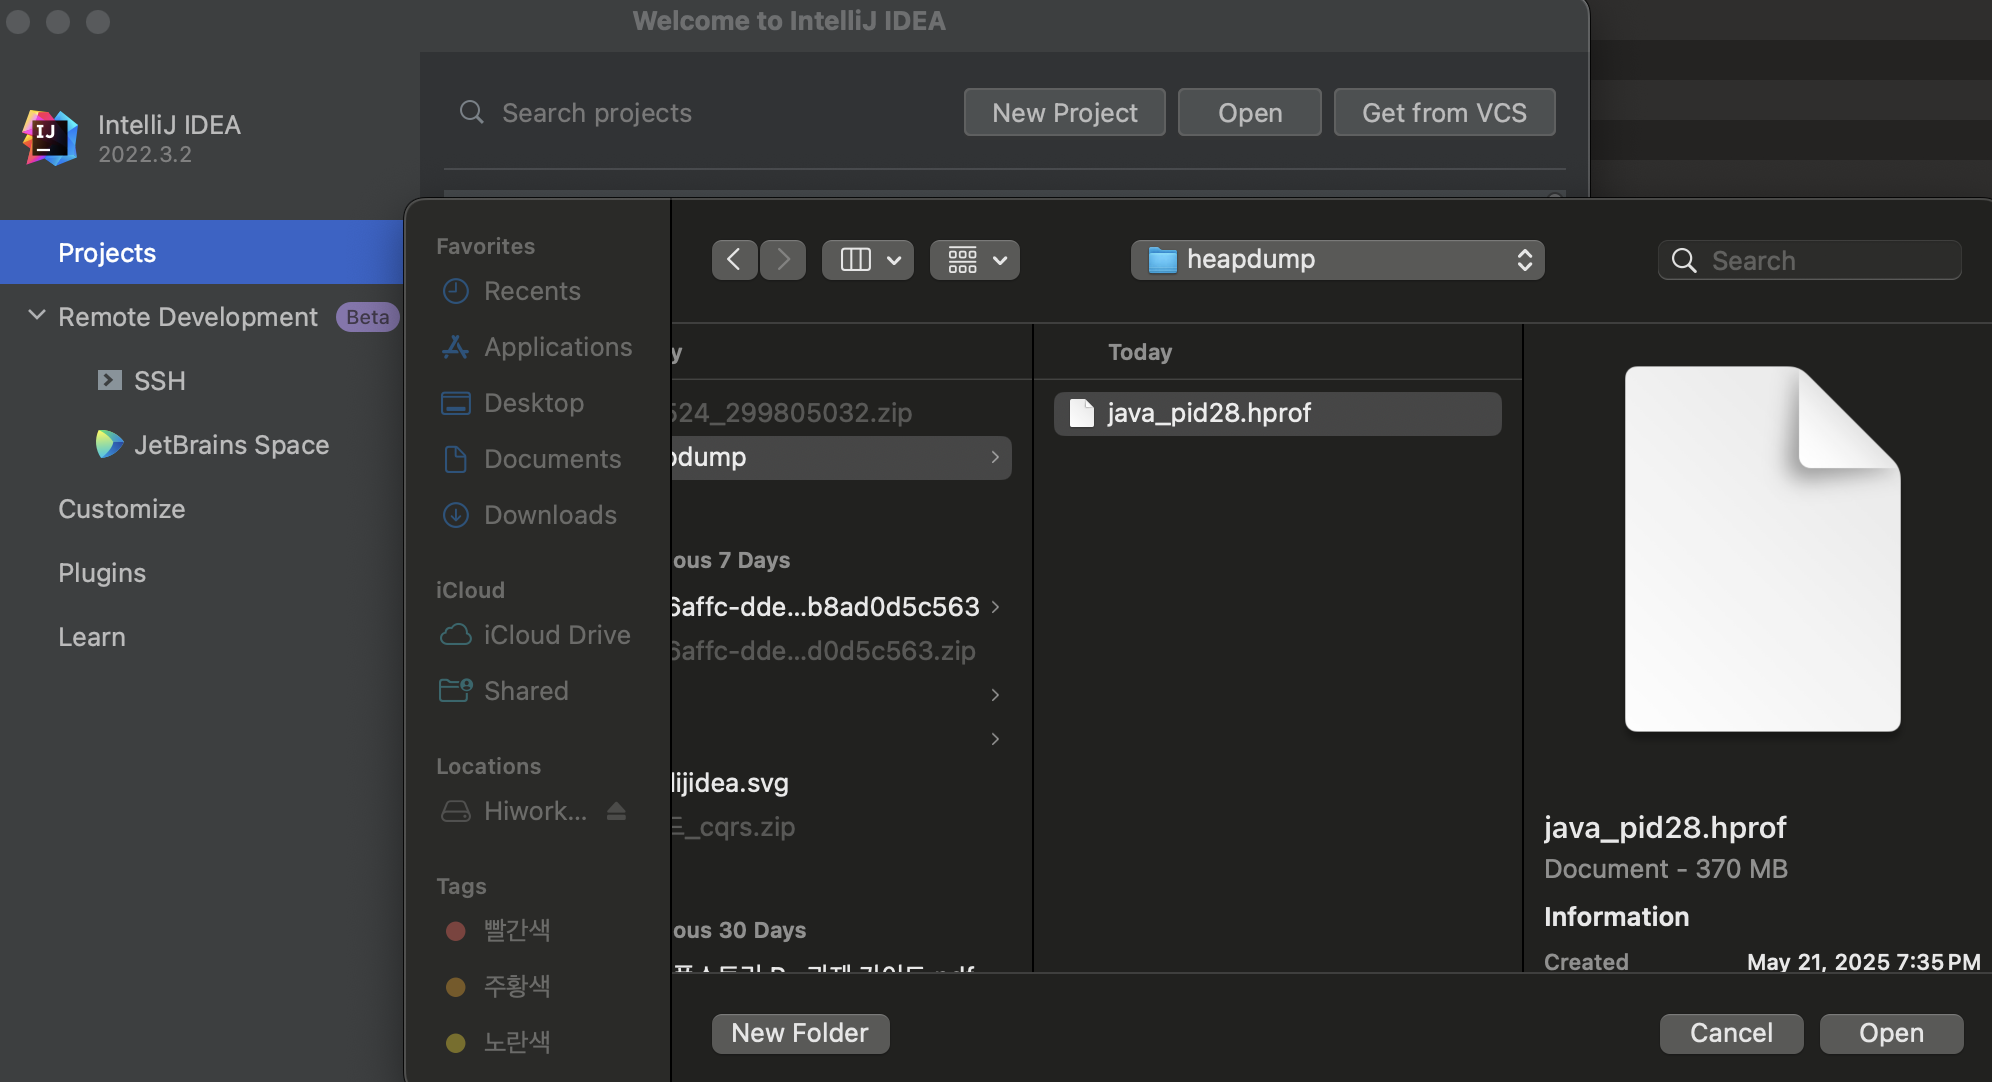Collapse the Remote Development section
The width and height of the screenshot is (1992, 1082).
(37, 316)
